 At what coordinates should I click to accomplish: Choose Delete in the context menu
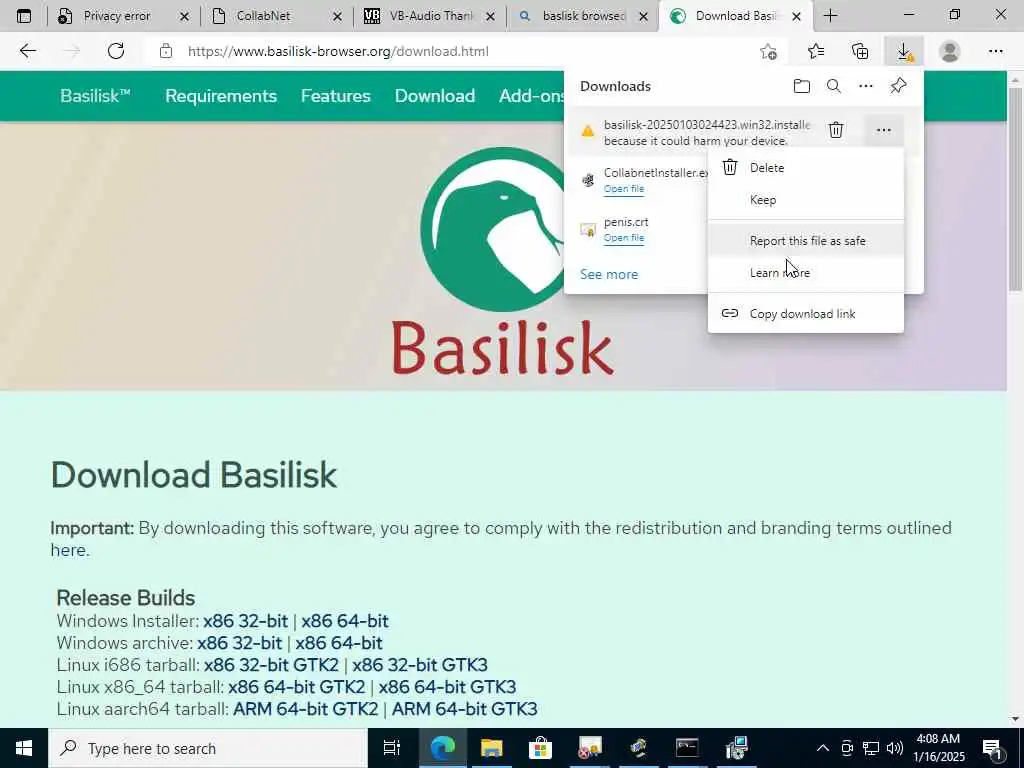point(806,168)
